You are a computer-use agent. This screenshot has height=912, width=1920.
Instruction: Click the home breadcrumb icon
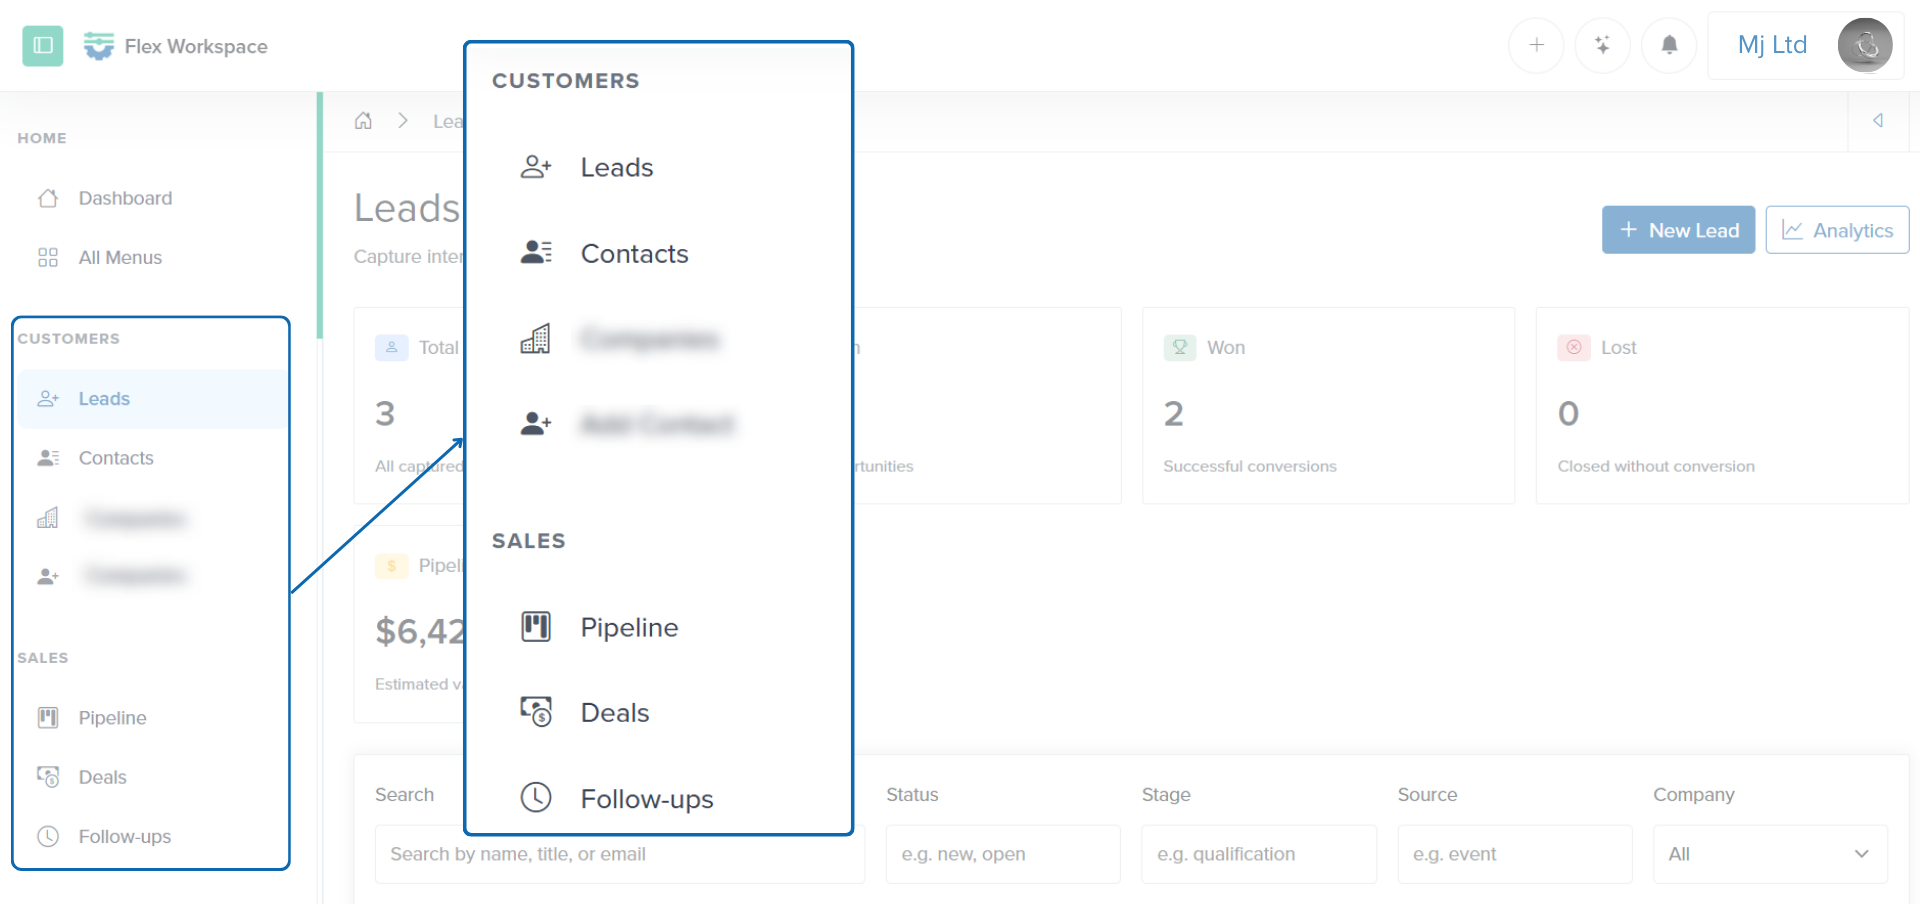point(363,120)
